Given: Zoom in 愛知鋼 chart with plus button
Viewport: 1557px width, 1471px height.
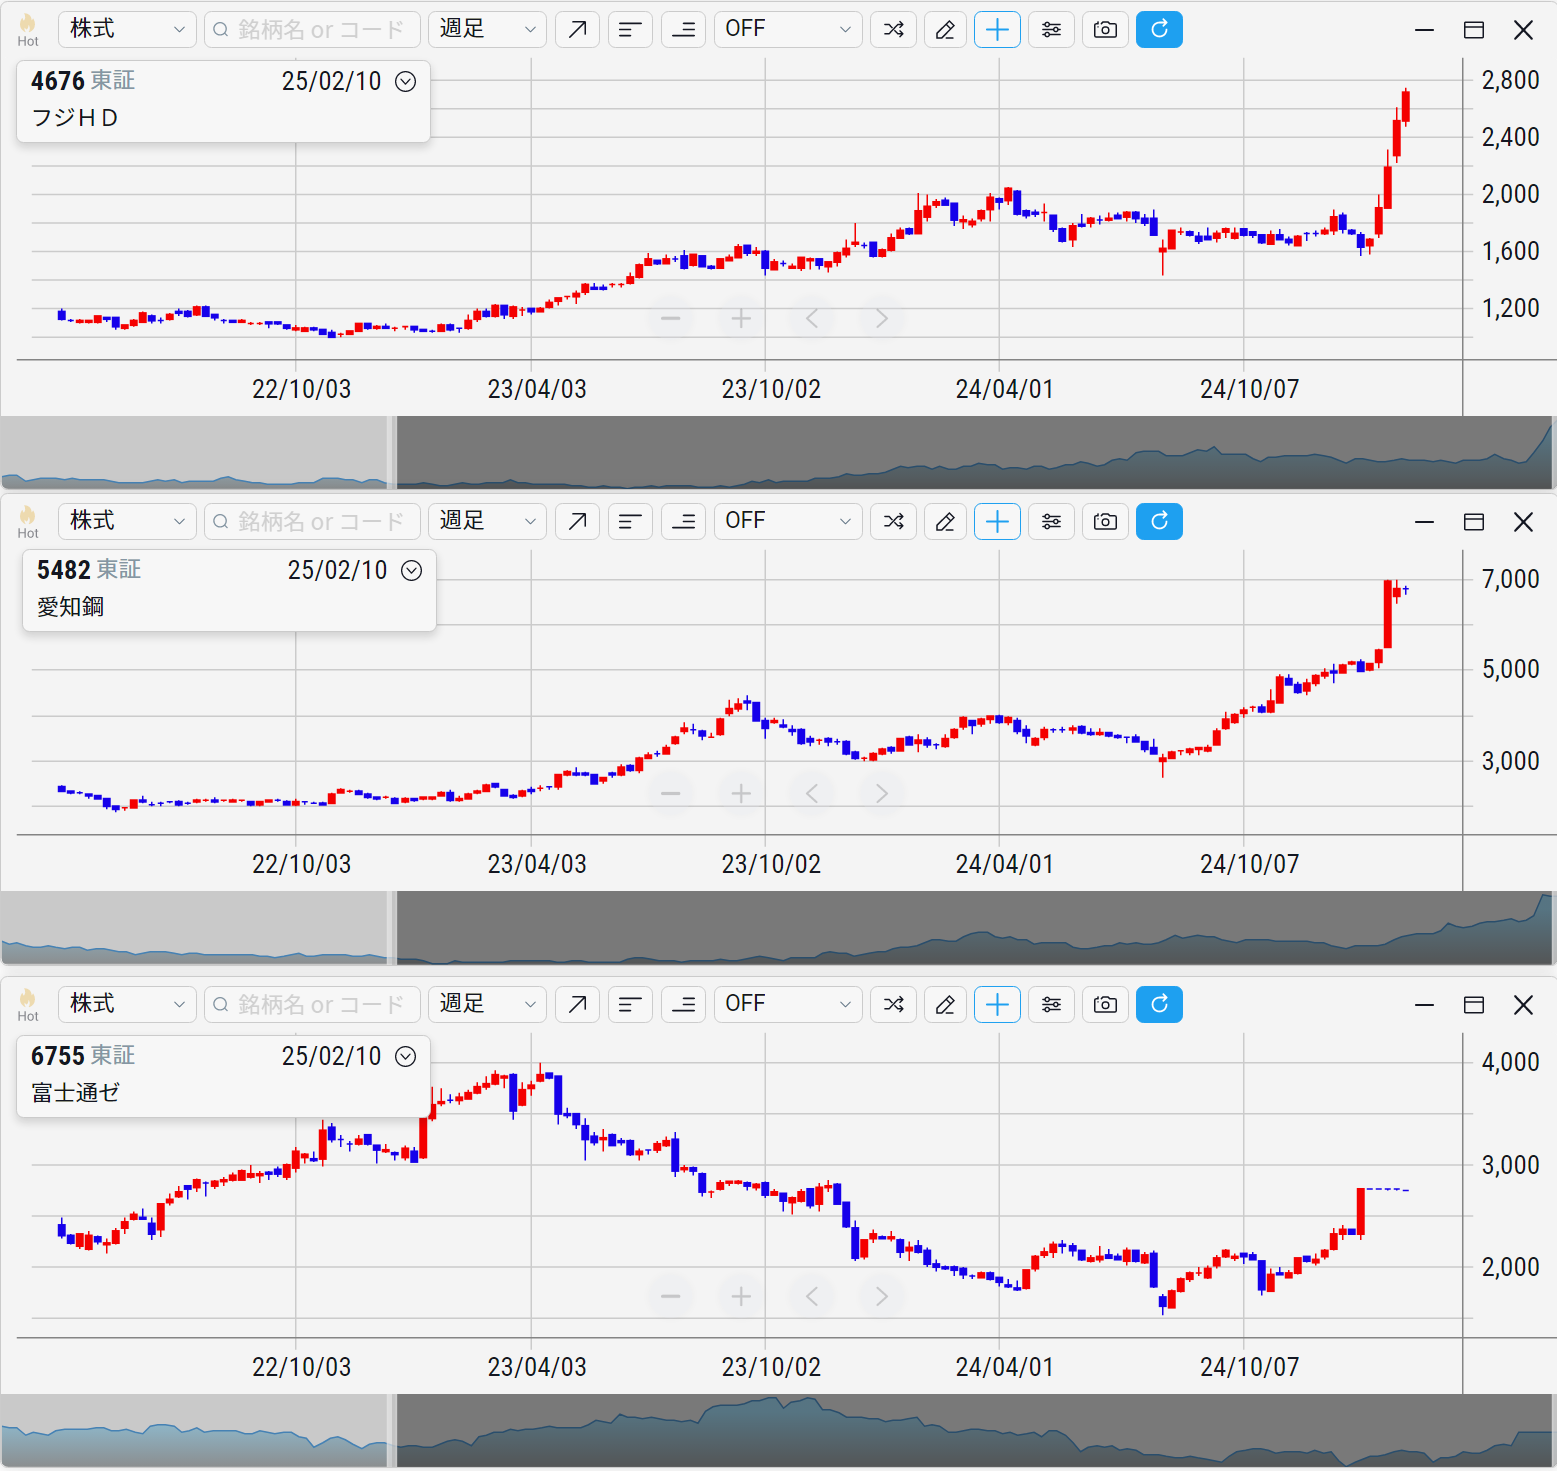Looking at the screenshot, I should click(x=741, y=794).
